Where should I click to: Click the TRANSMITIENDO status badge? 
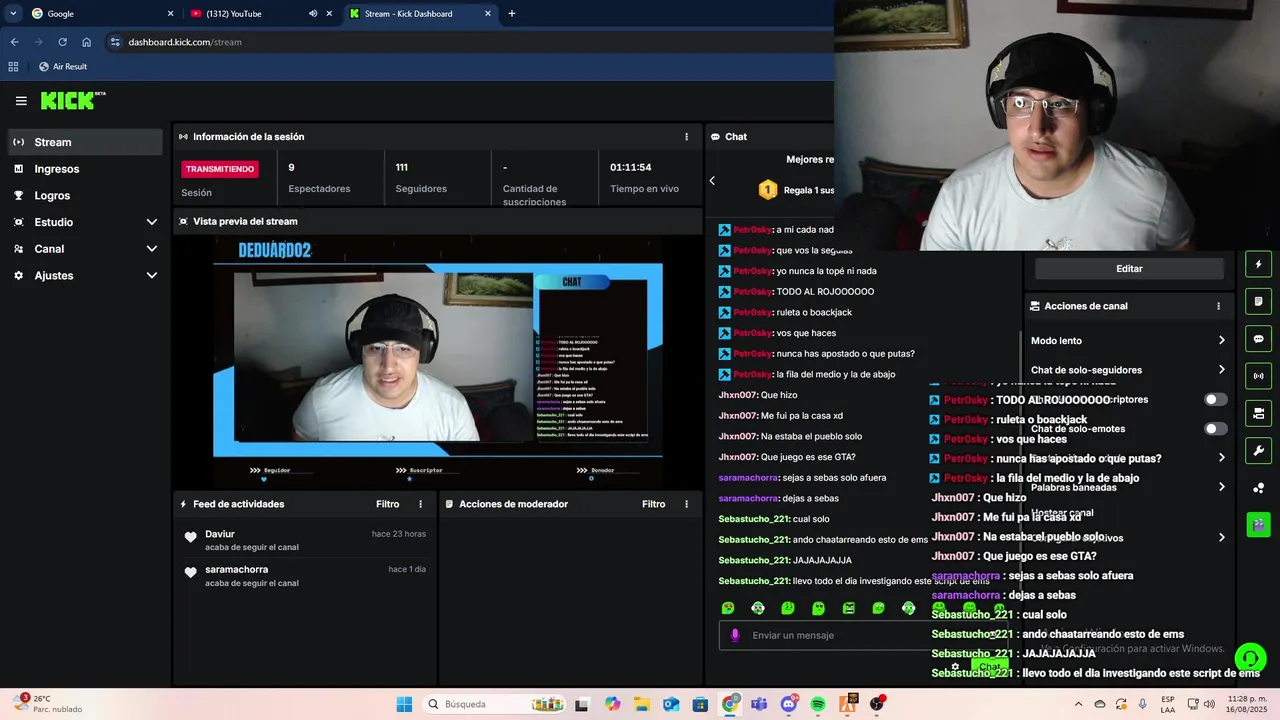220,169
